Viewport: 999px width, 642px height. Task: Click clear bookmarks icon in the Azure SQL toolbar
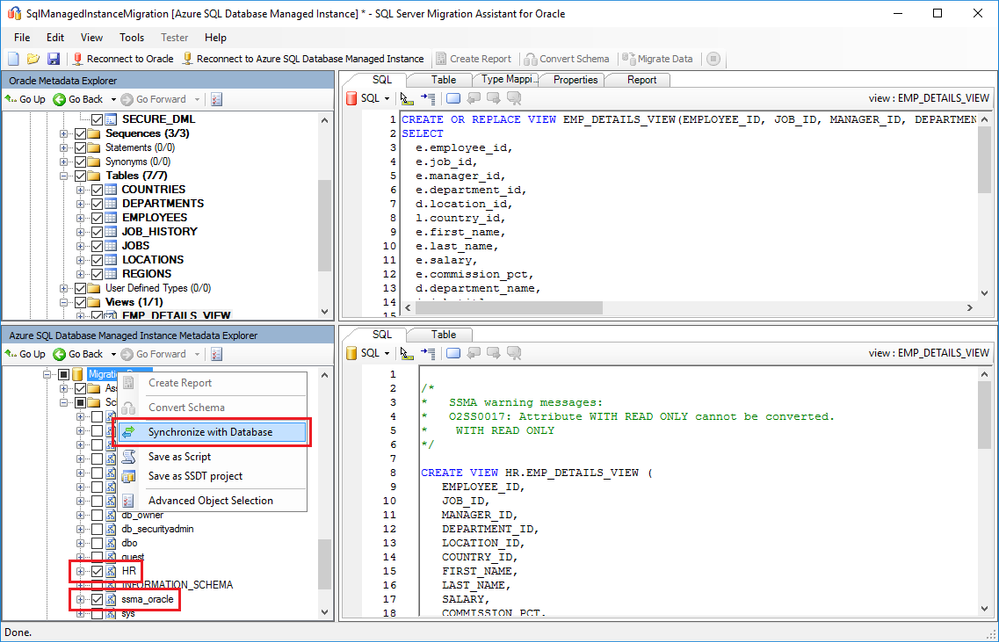(x=514, y=353)
